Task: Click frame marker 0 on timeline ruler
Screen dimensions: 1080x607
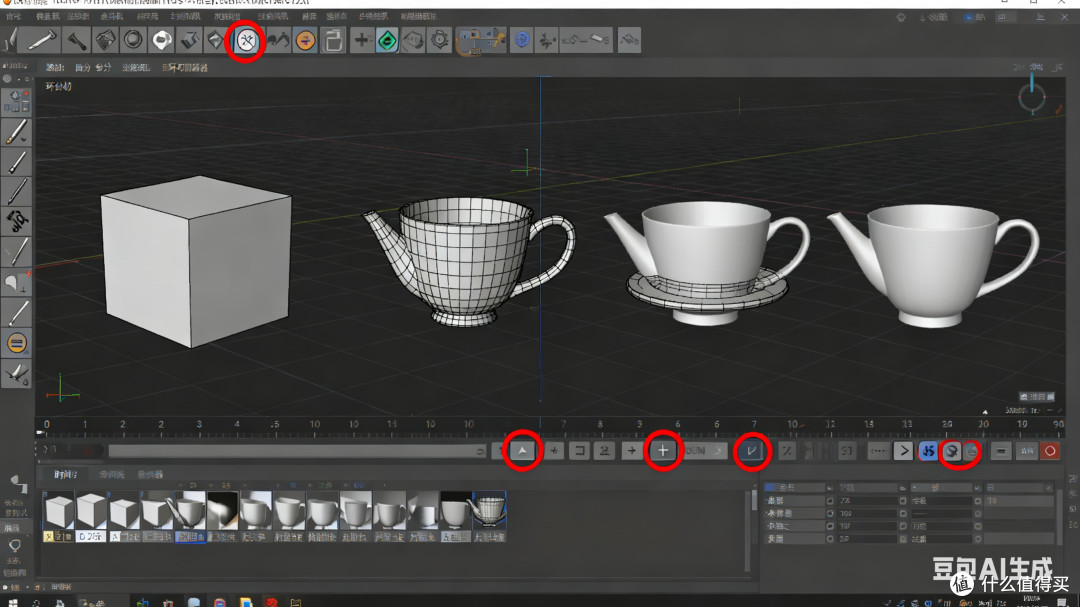Action: tap(47, 424)
